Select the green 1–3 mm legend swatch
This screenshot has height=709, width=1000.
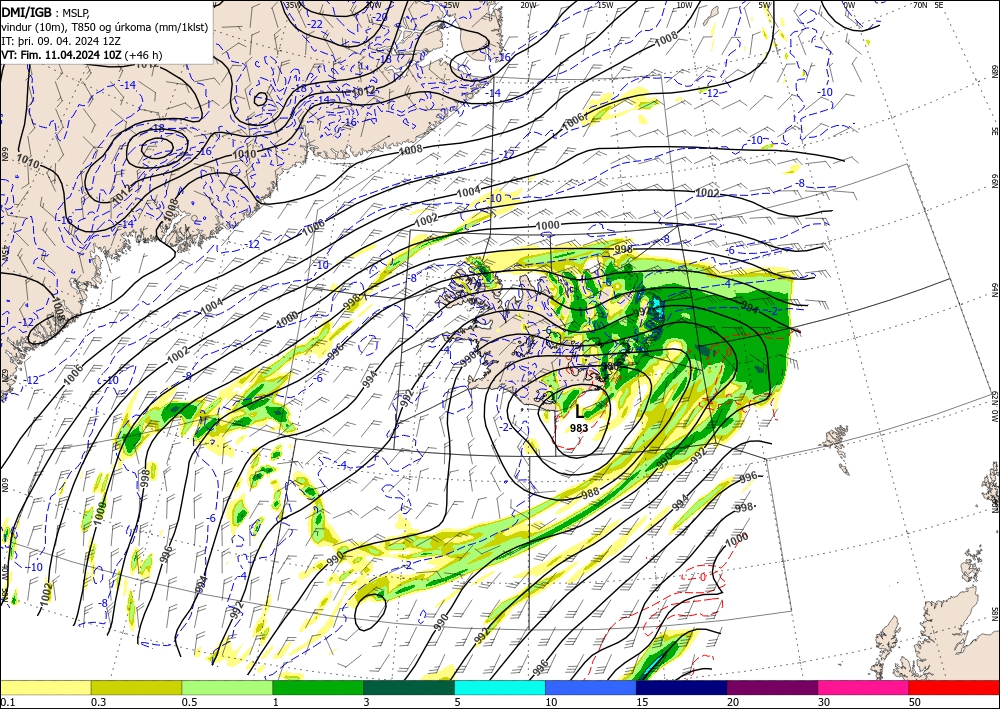pyautogui.click(x=318, y=687)
